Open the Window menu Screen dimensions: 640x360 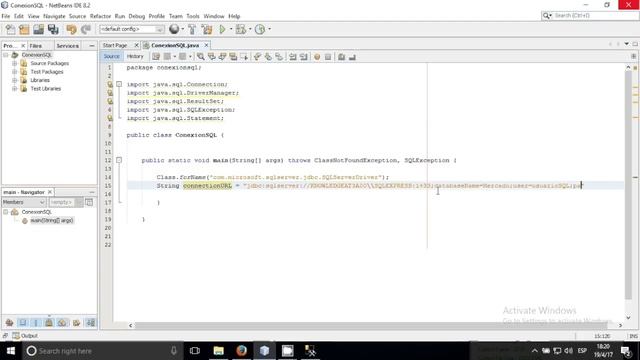(214, 16)
